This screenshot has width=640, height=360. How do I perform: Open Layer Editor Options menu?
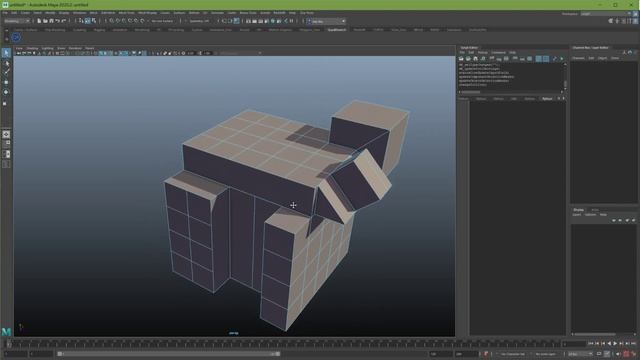(x=590, y=215)
